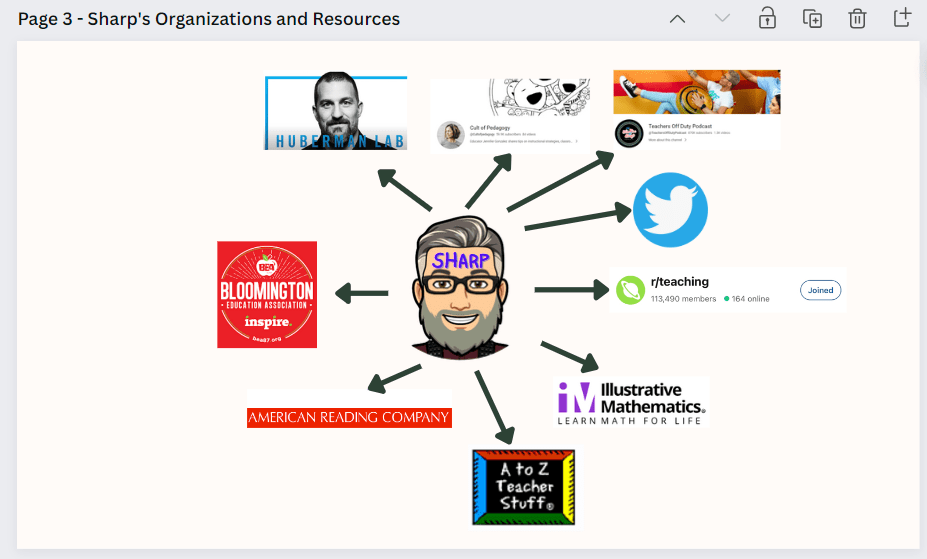Edit the page title 'Sharp's Organizations and Resources'
Screen dimensions: 927x559
[244, 19]
